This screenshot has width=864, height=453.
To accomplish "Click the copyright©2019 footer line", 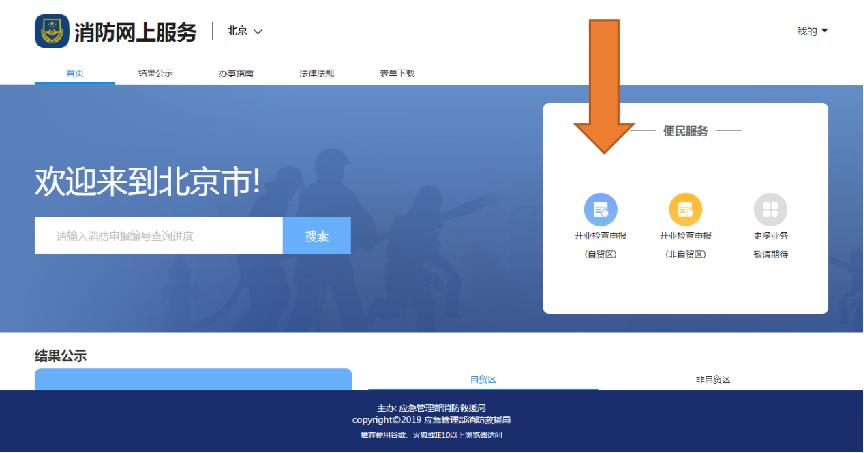I will 431,420.
